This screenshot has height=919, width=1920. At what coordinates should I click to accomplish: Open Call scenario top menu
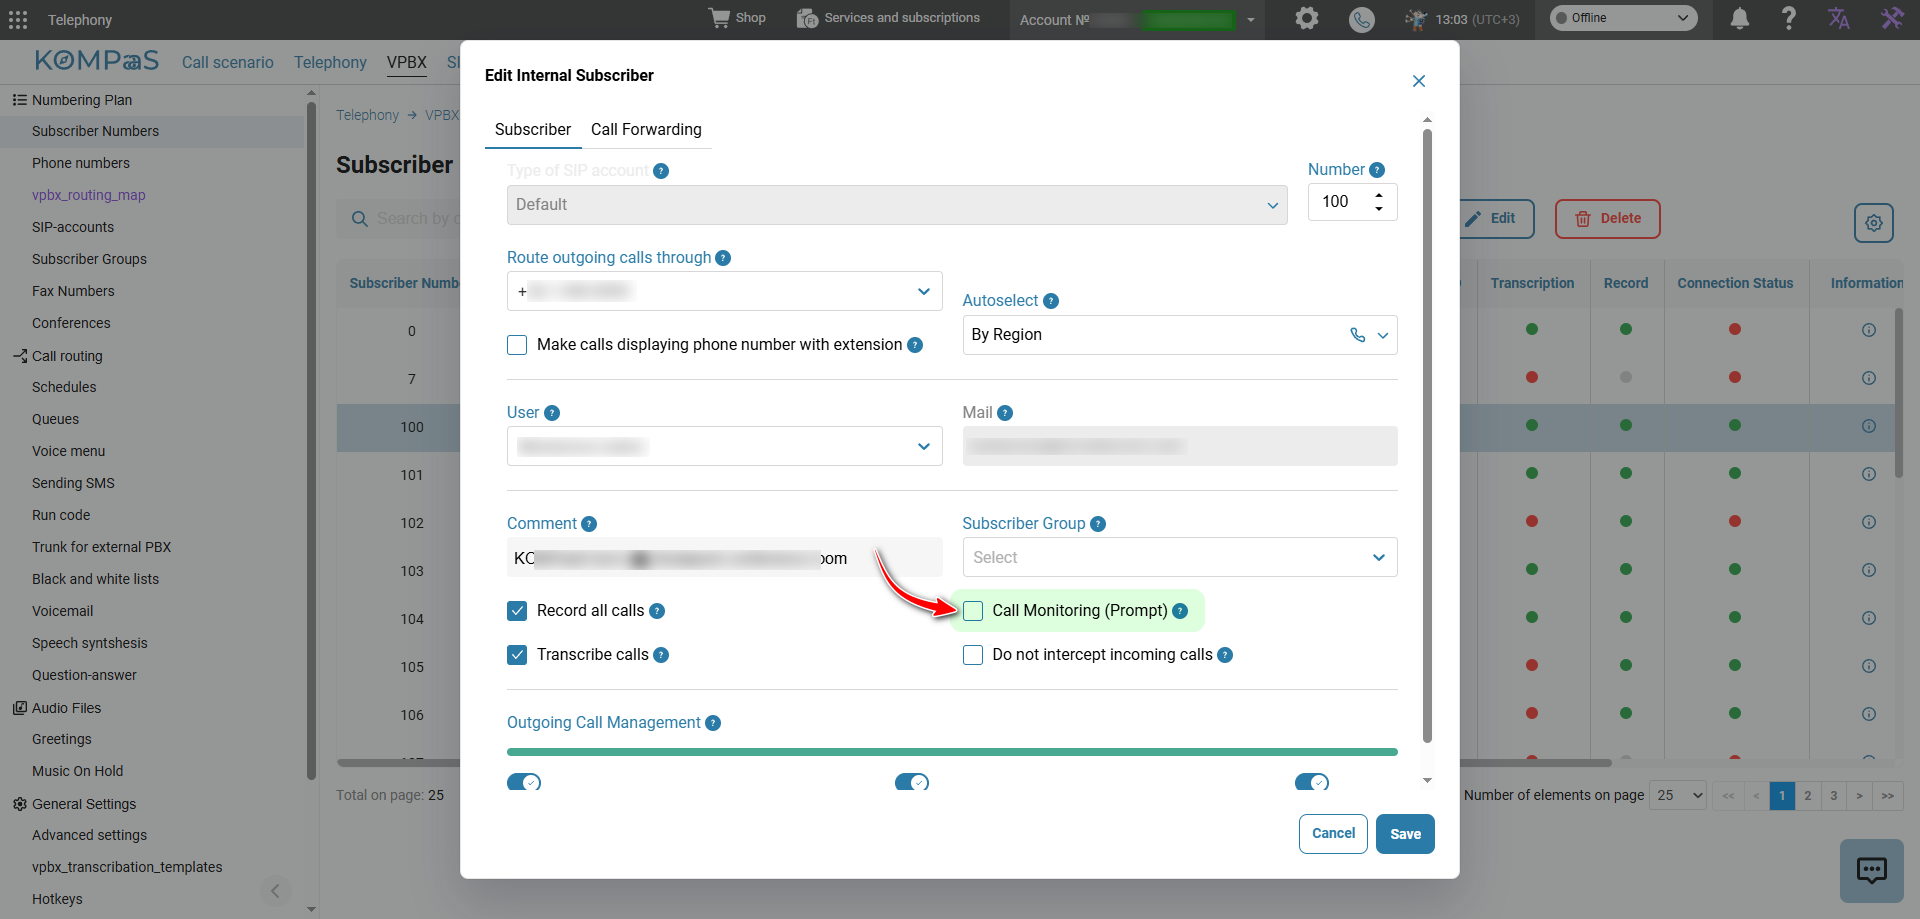click(228, 62)
